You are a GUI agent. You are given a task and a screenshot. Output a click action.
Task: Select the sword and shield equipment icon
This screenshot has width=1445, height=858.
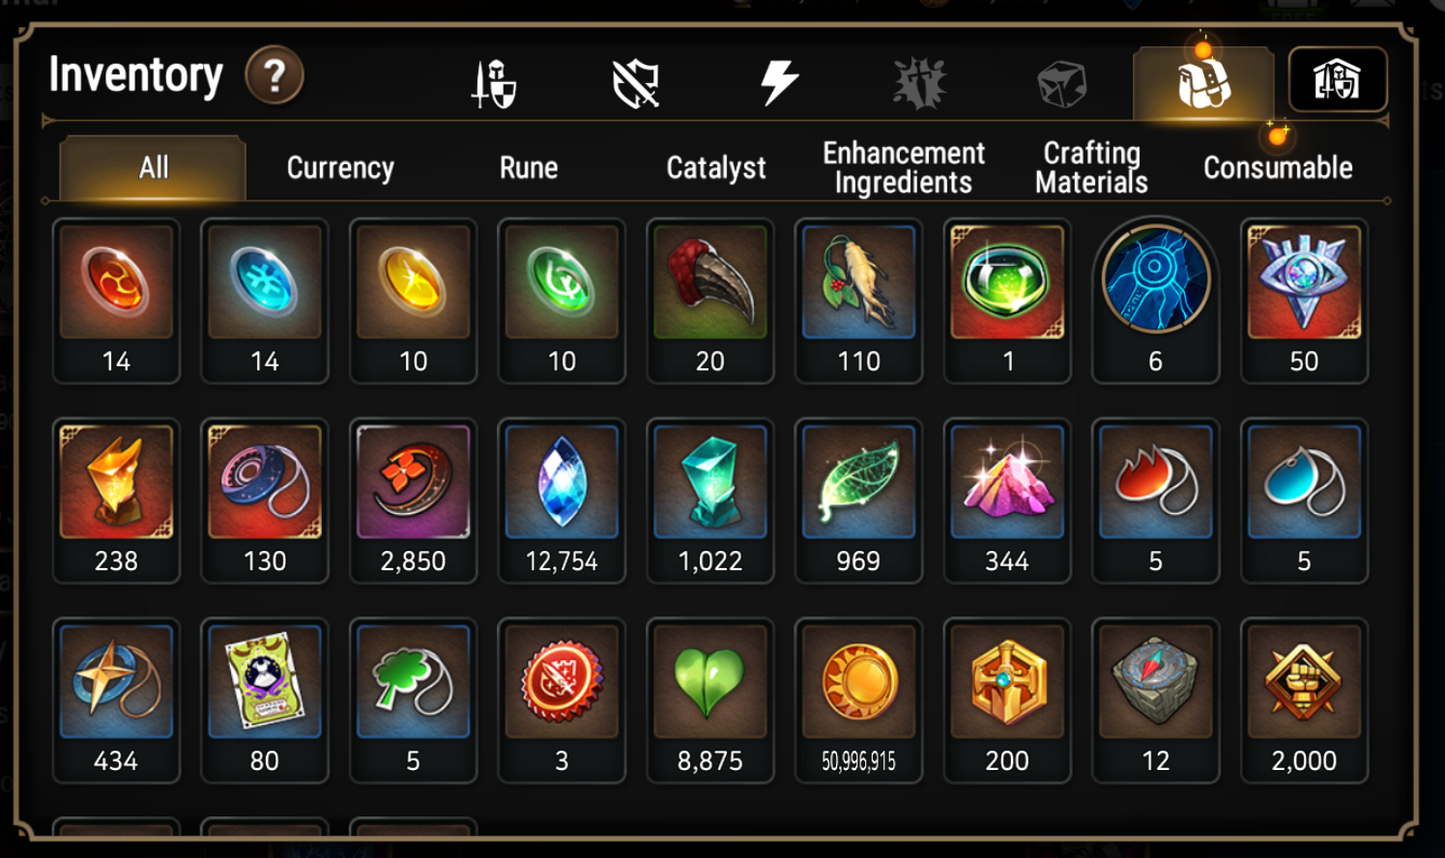[x=494, y=83]
